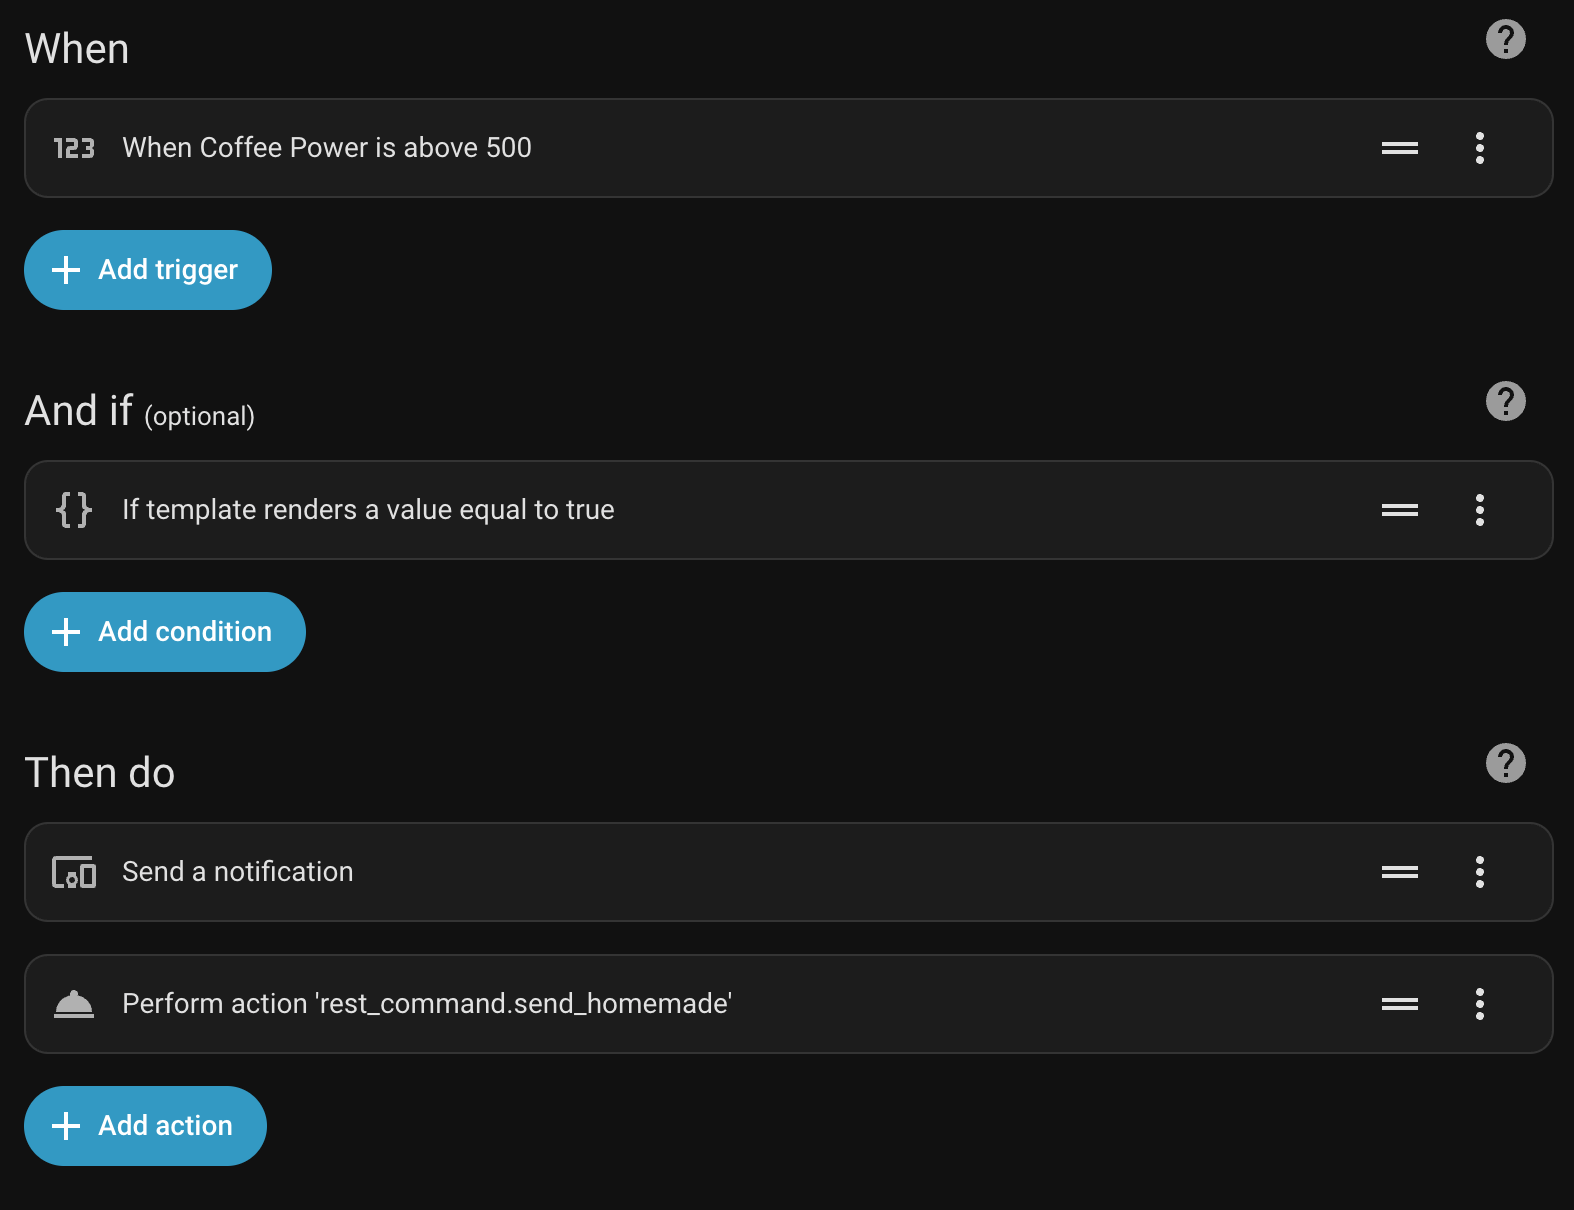
Task: Click the service bell icon on rest_command action
Action: coord(73,1004)
